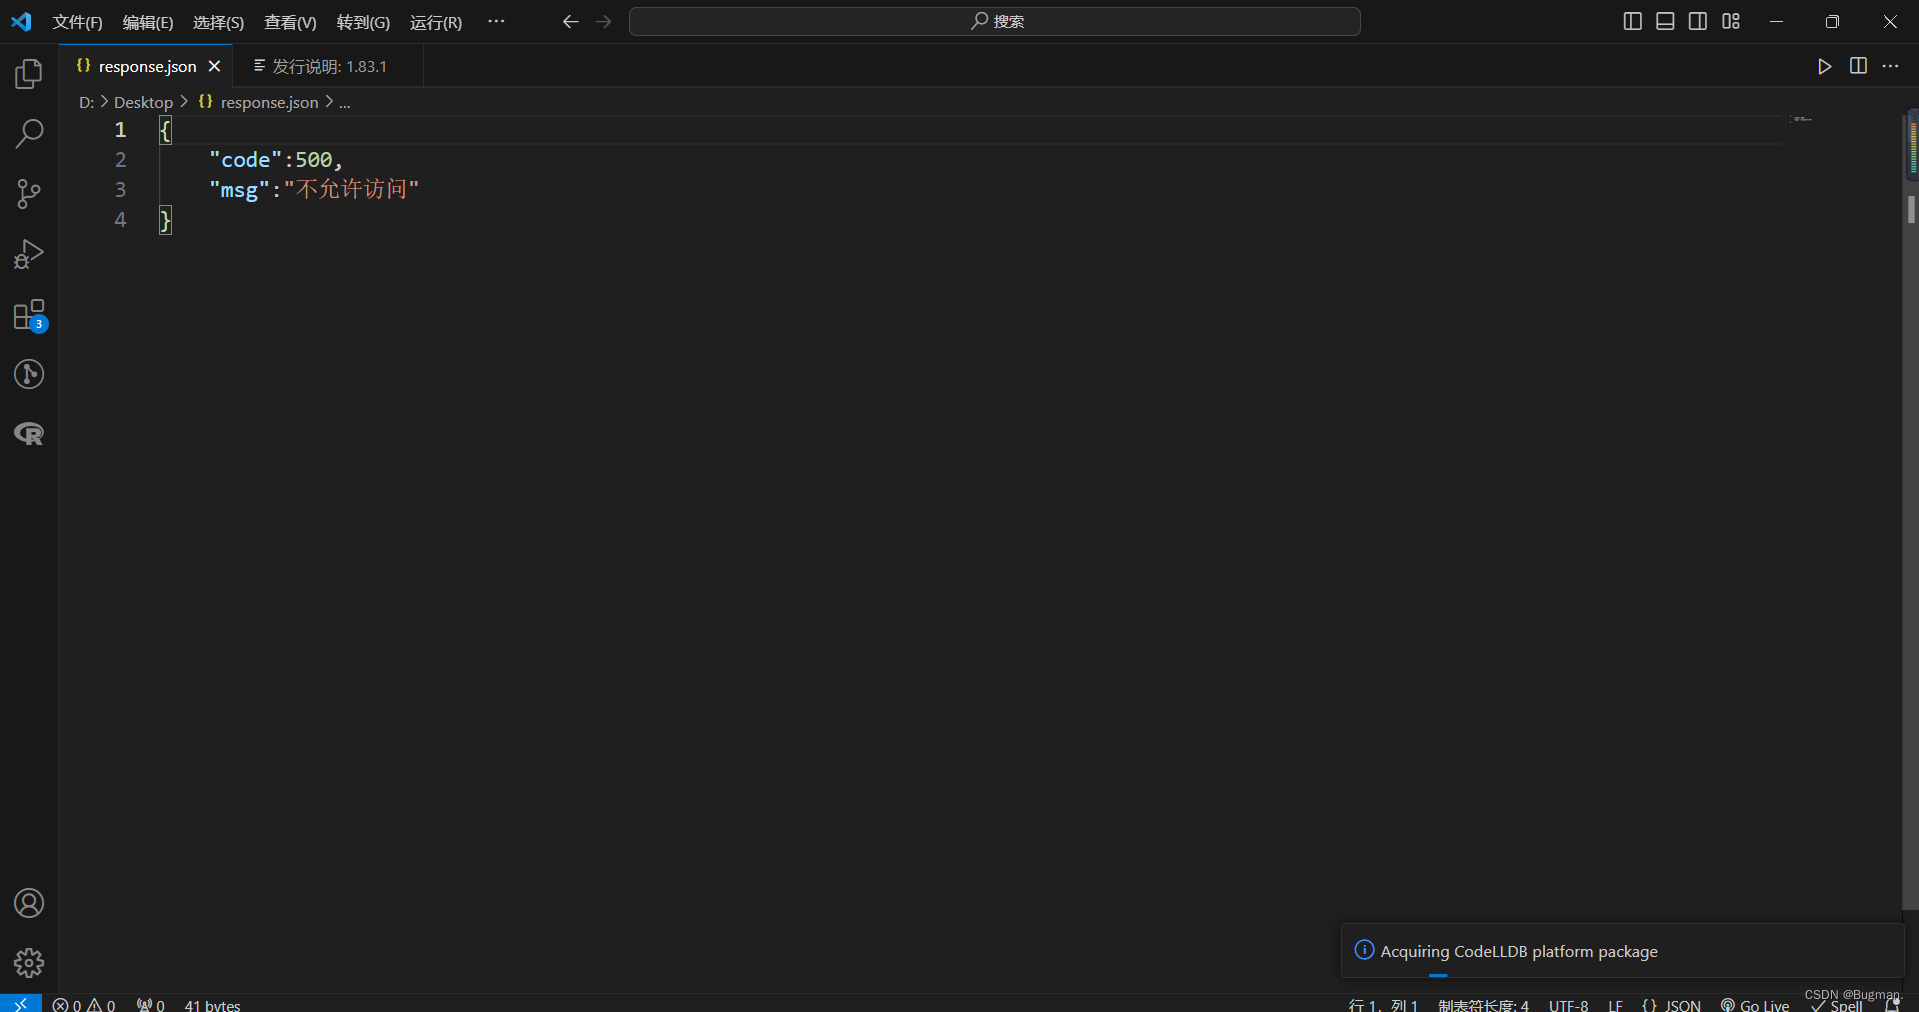
Task: Click the remote window status bar button
Action: coord(20,1004)
